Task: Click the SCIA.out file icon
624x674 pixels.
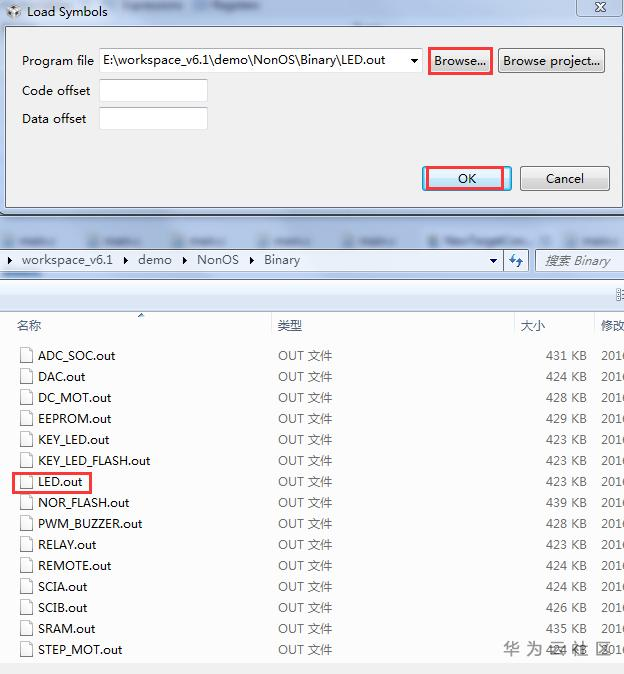Action: pyautogui.click(x=26, y=586)
